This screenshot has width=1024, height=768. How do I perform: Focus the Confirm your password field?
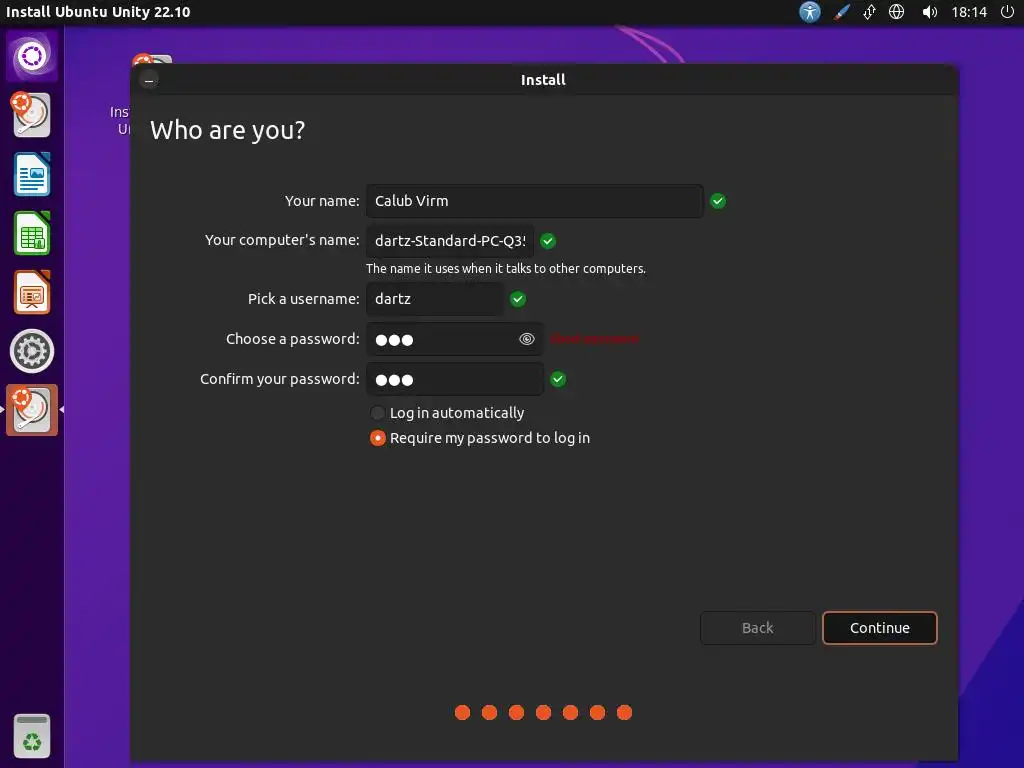tap(455, 379)
